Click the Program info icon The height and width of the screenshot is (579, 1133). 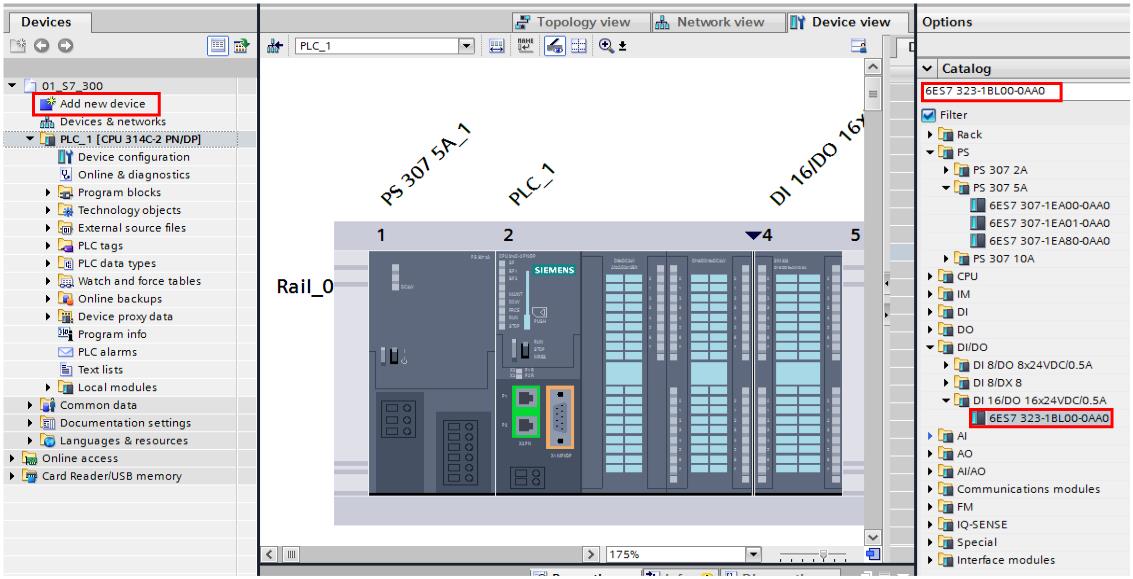click(66, 334)
